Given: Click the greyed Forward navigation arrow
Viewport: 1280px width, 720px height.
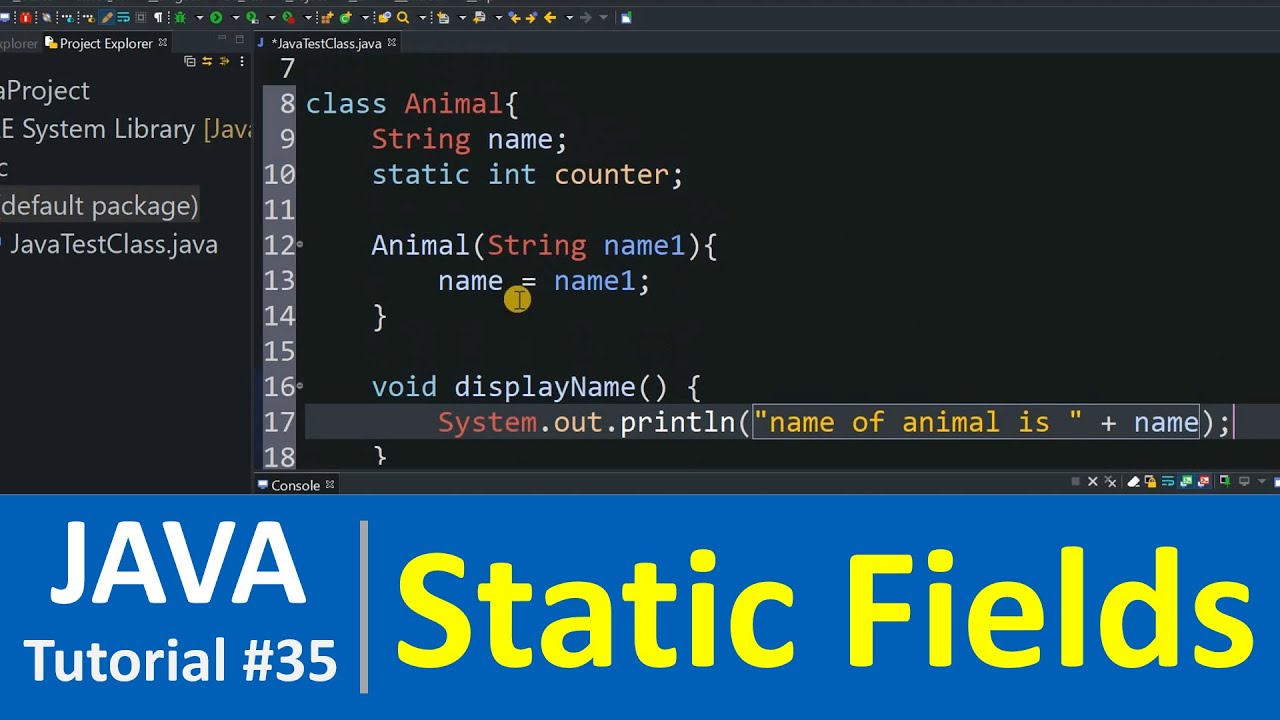Looking at the screenshot, I should pos(585,18).
